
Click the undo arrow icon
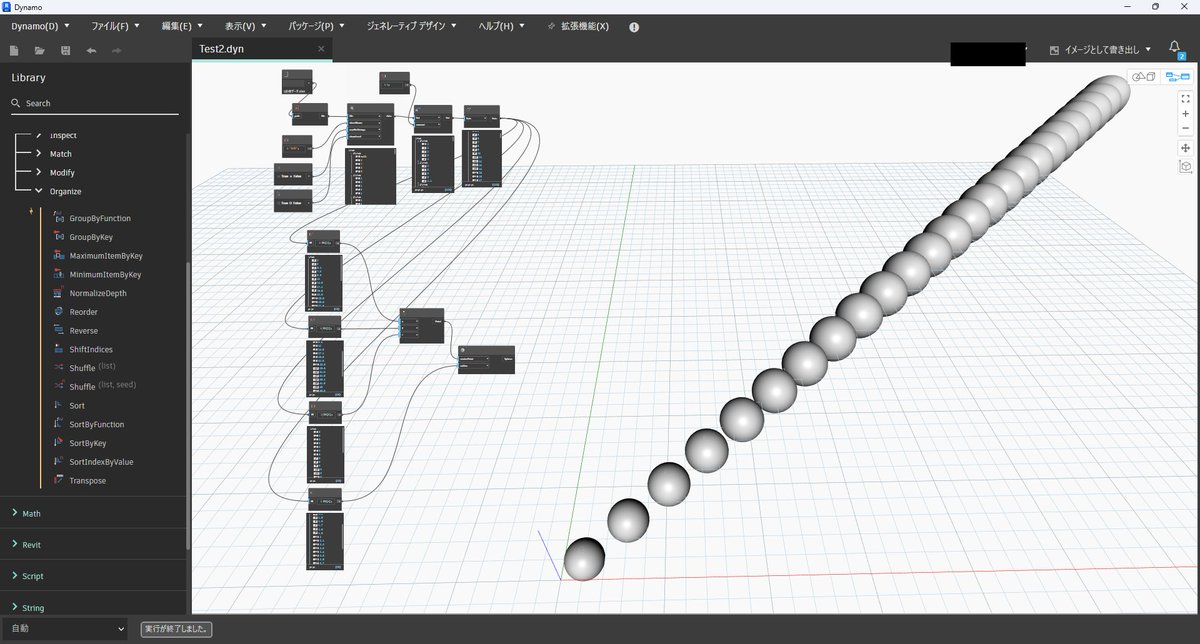tap(90, 50)
